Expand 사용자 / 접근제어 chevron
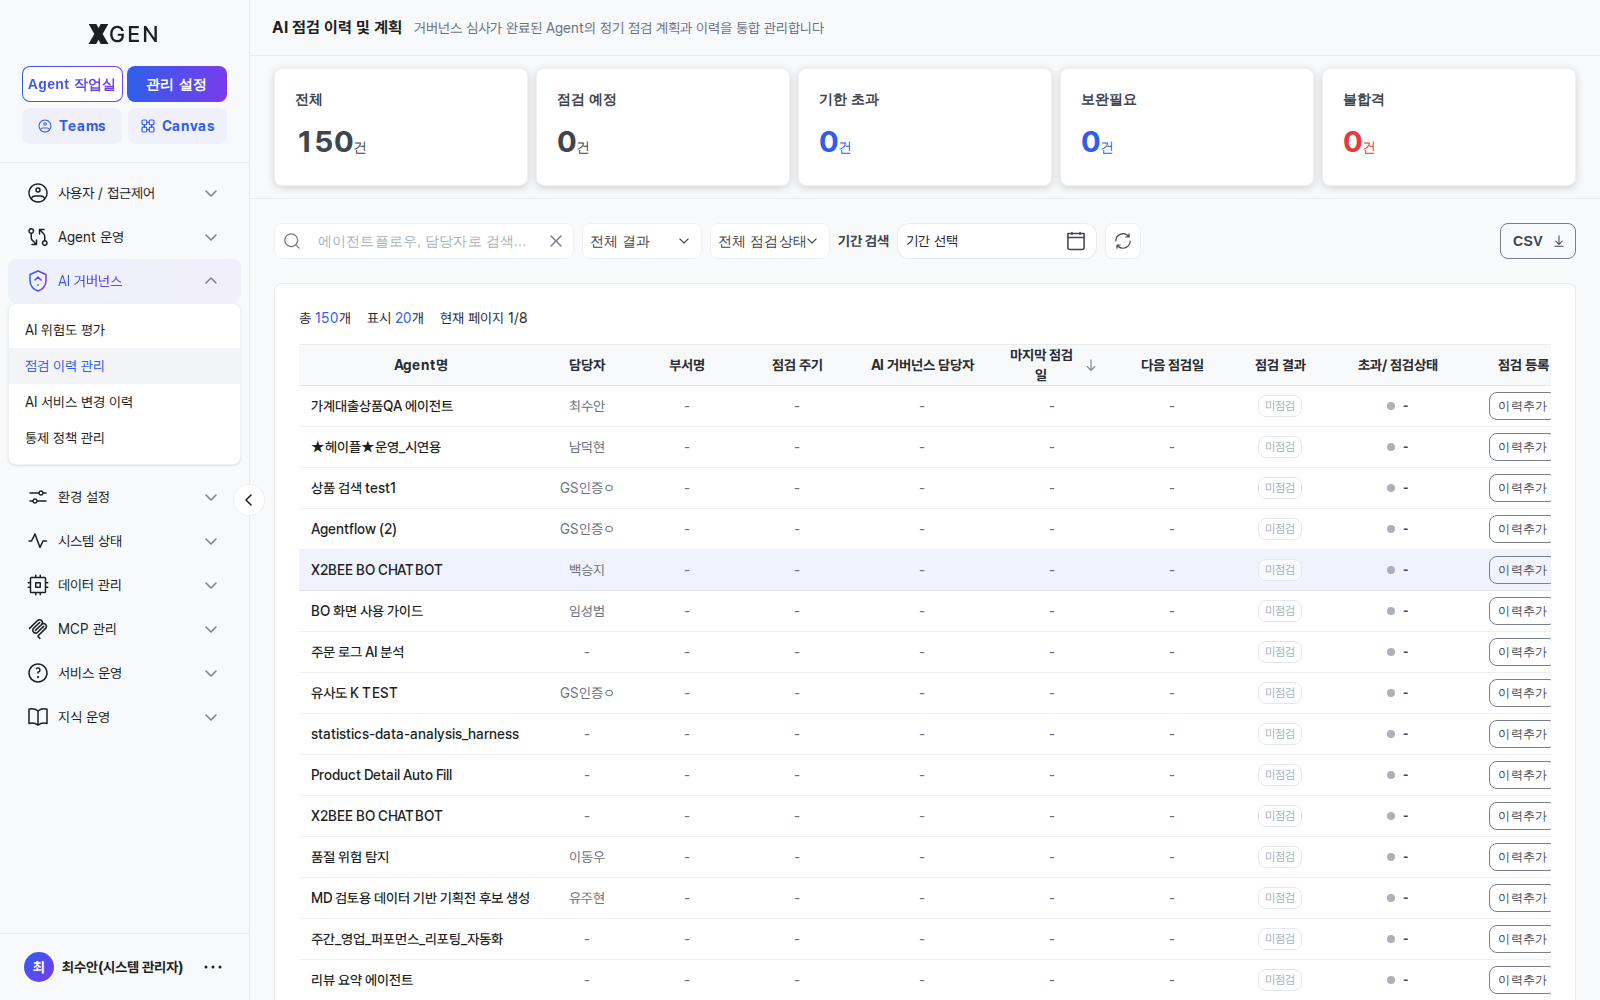Image resolution: width=1600 pixels, height=1000 pixels. coord(211,193)
